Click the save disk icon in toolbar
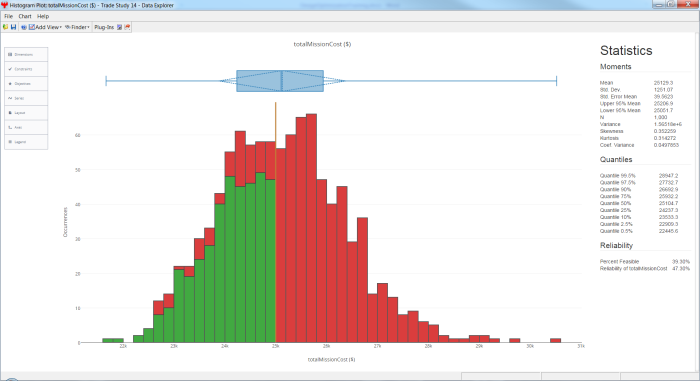The image size is (700, 381). click(13, 27)
